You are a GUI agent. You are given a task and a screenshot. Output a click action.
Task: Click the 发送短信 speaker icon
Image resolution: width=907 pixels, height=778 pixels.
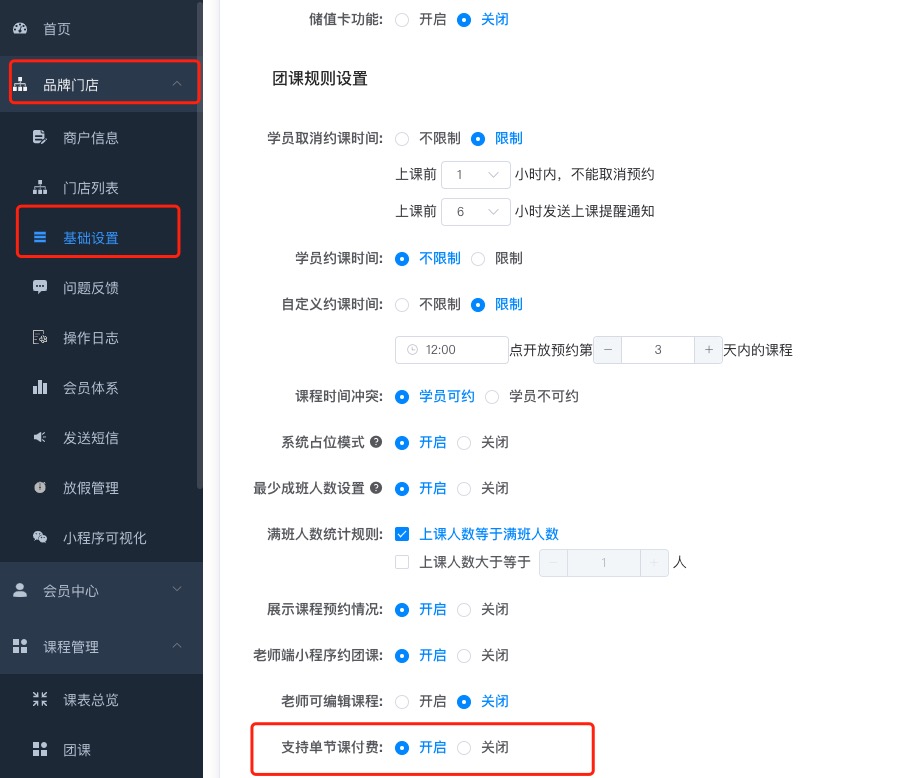tap(40, 438)
